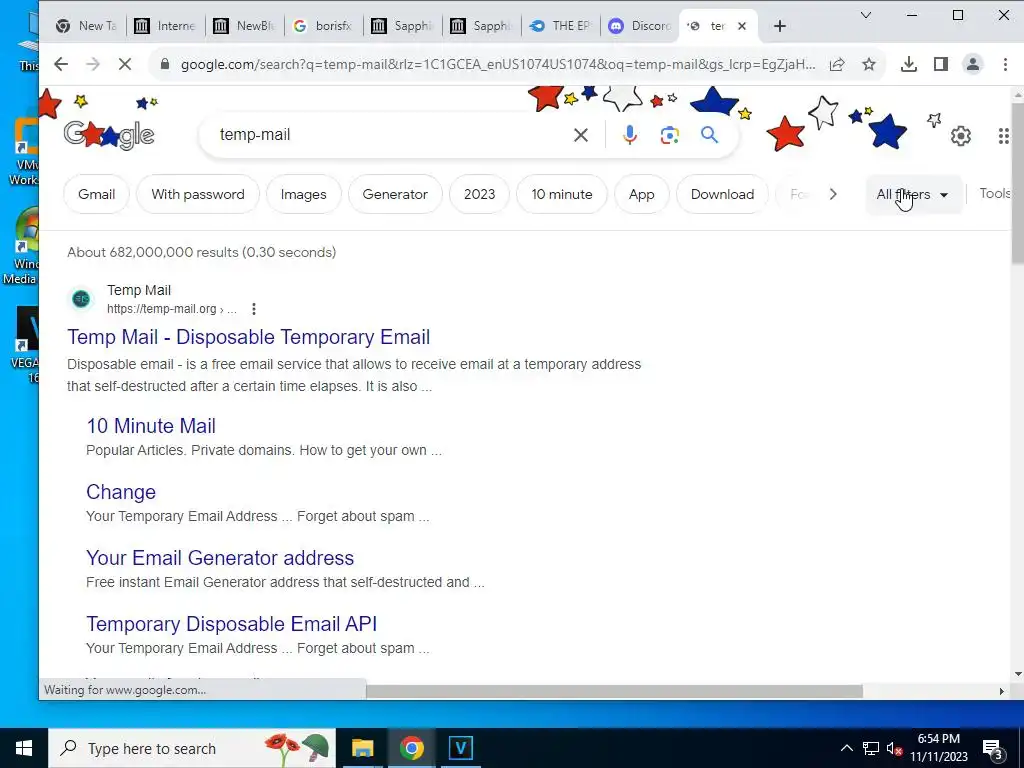Click the forward navigation arrow
Image resolution: width=1024 pixels, height=768 pixels.
coord(93,64)
